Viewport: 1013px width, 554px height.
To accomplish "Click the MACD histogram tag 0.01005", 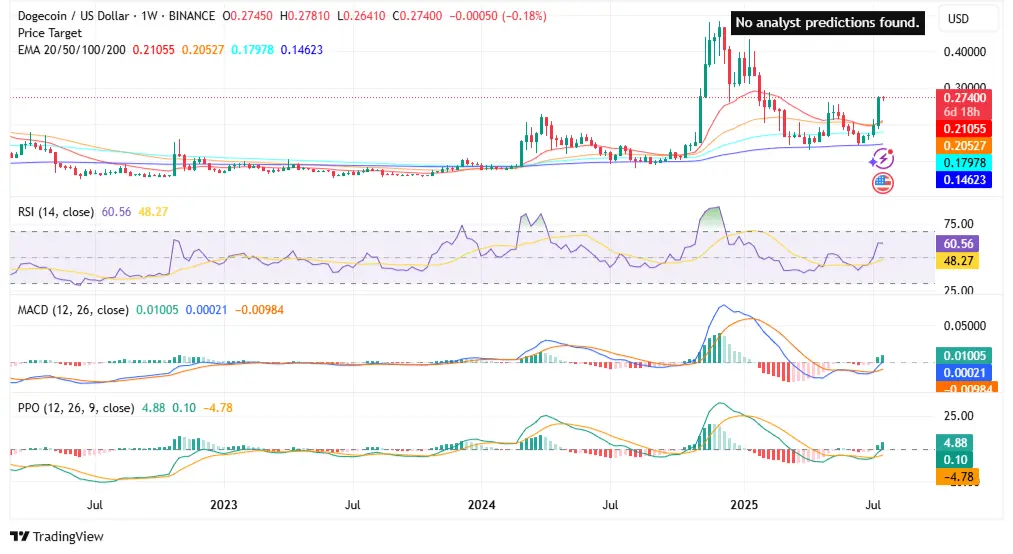I will point(964,356).
